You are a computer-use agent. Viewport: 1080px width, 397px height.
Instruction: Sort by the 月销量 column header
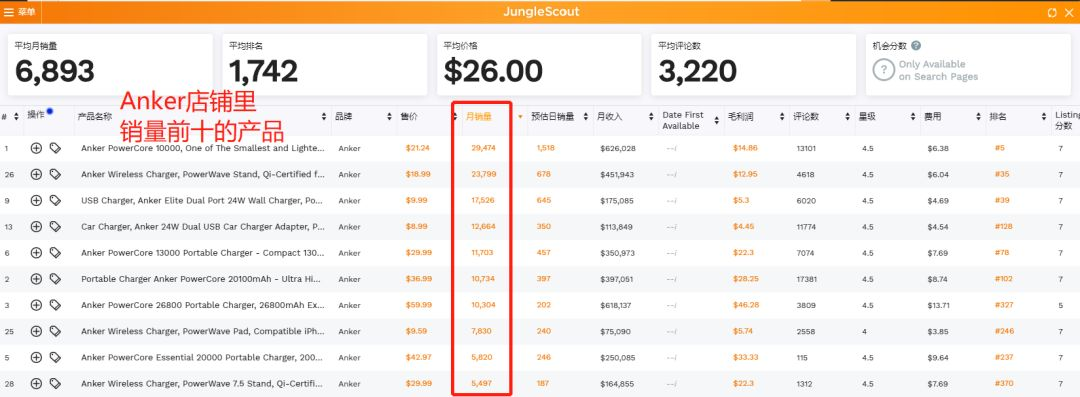click(479, 117)
